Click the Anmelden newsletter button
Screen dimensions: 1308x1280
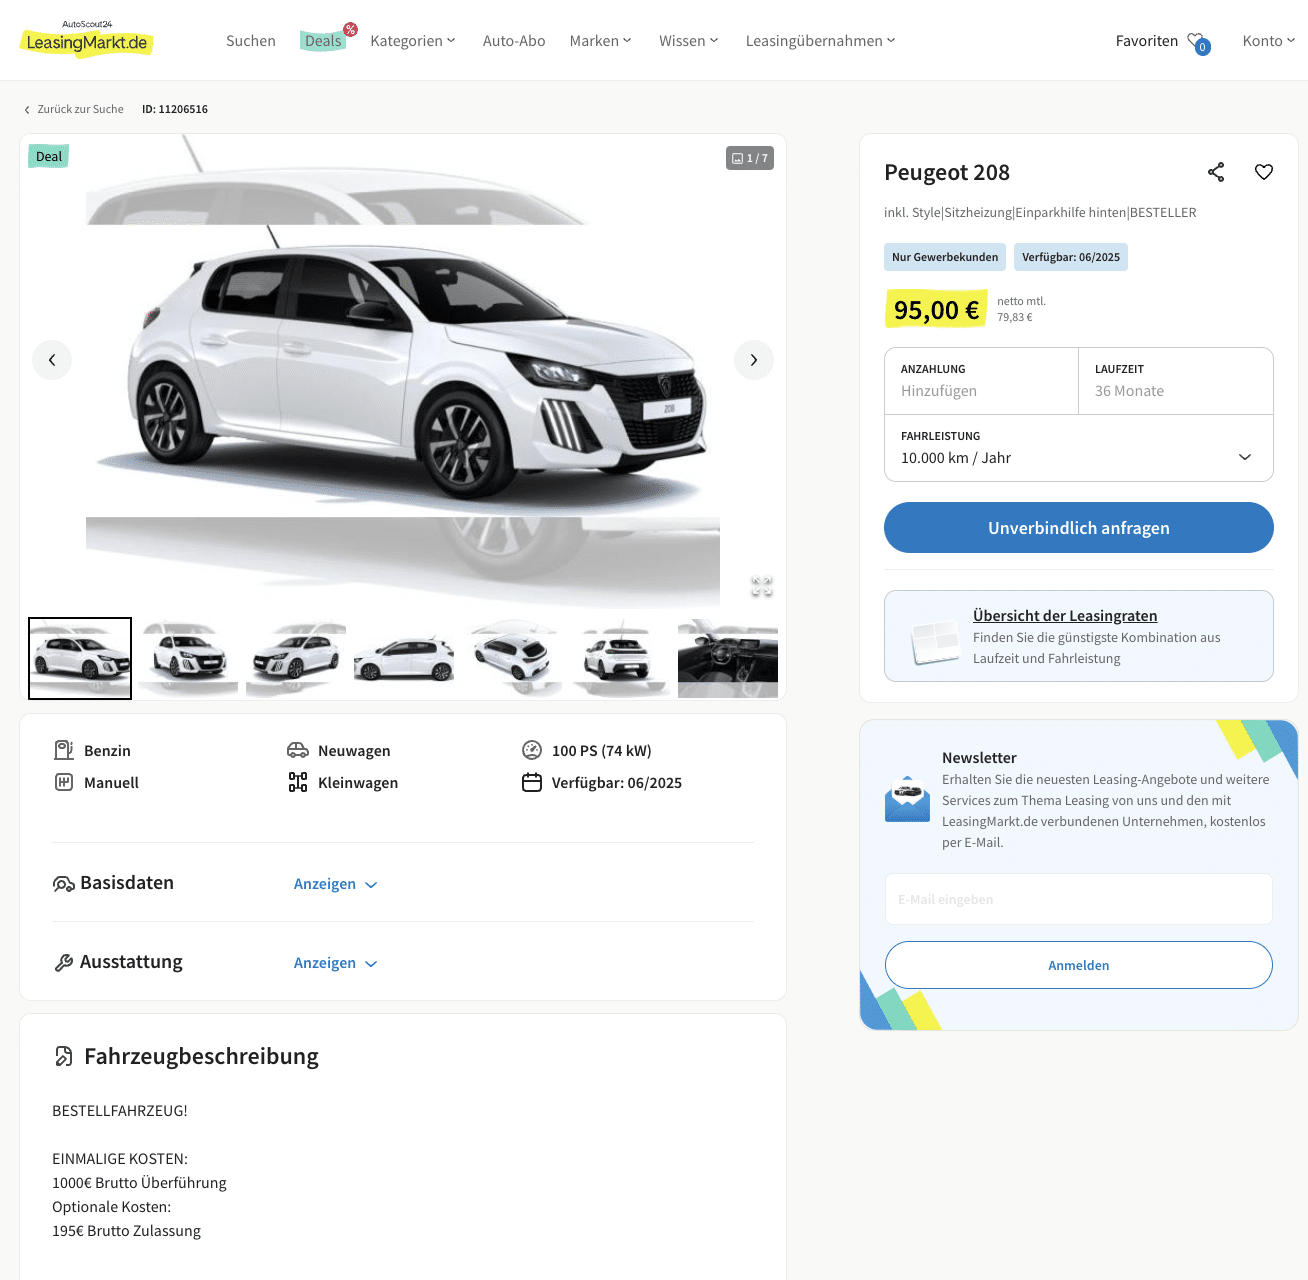coord(1079,965)
